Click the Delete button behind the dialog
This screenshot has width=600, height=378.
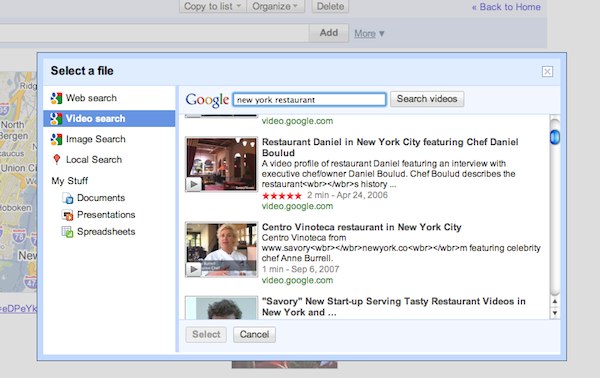coord(330,6)
